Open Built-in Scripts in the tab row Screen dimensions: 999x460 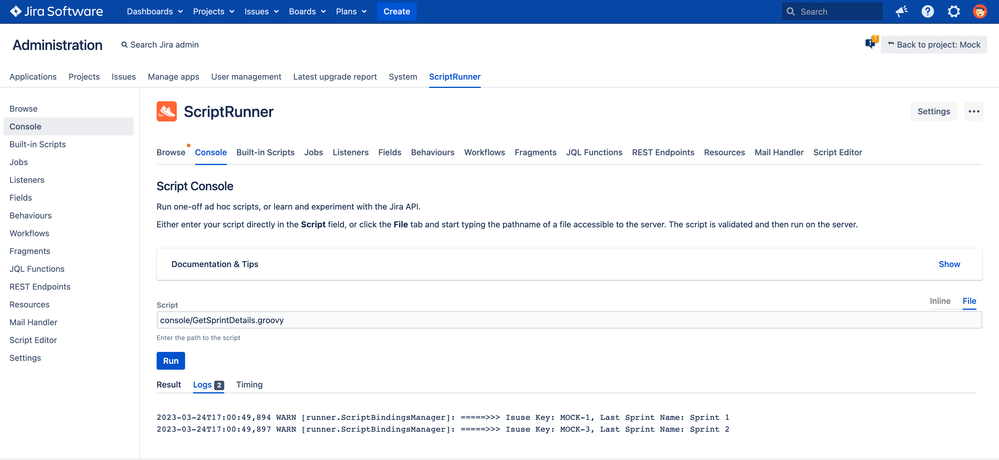pyautogui.click(x=265, y=152)
